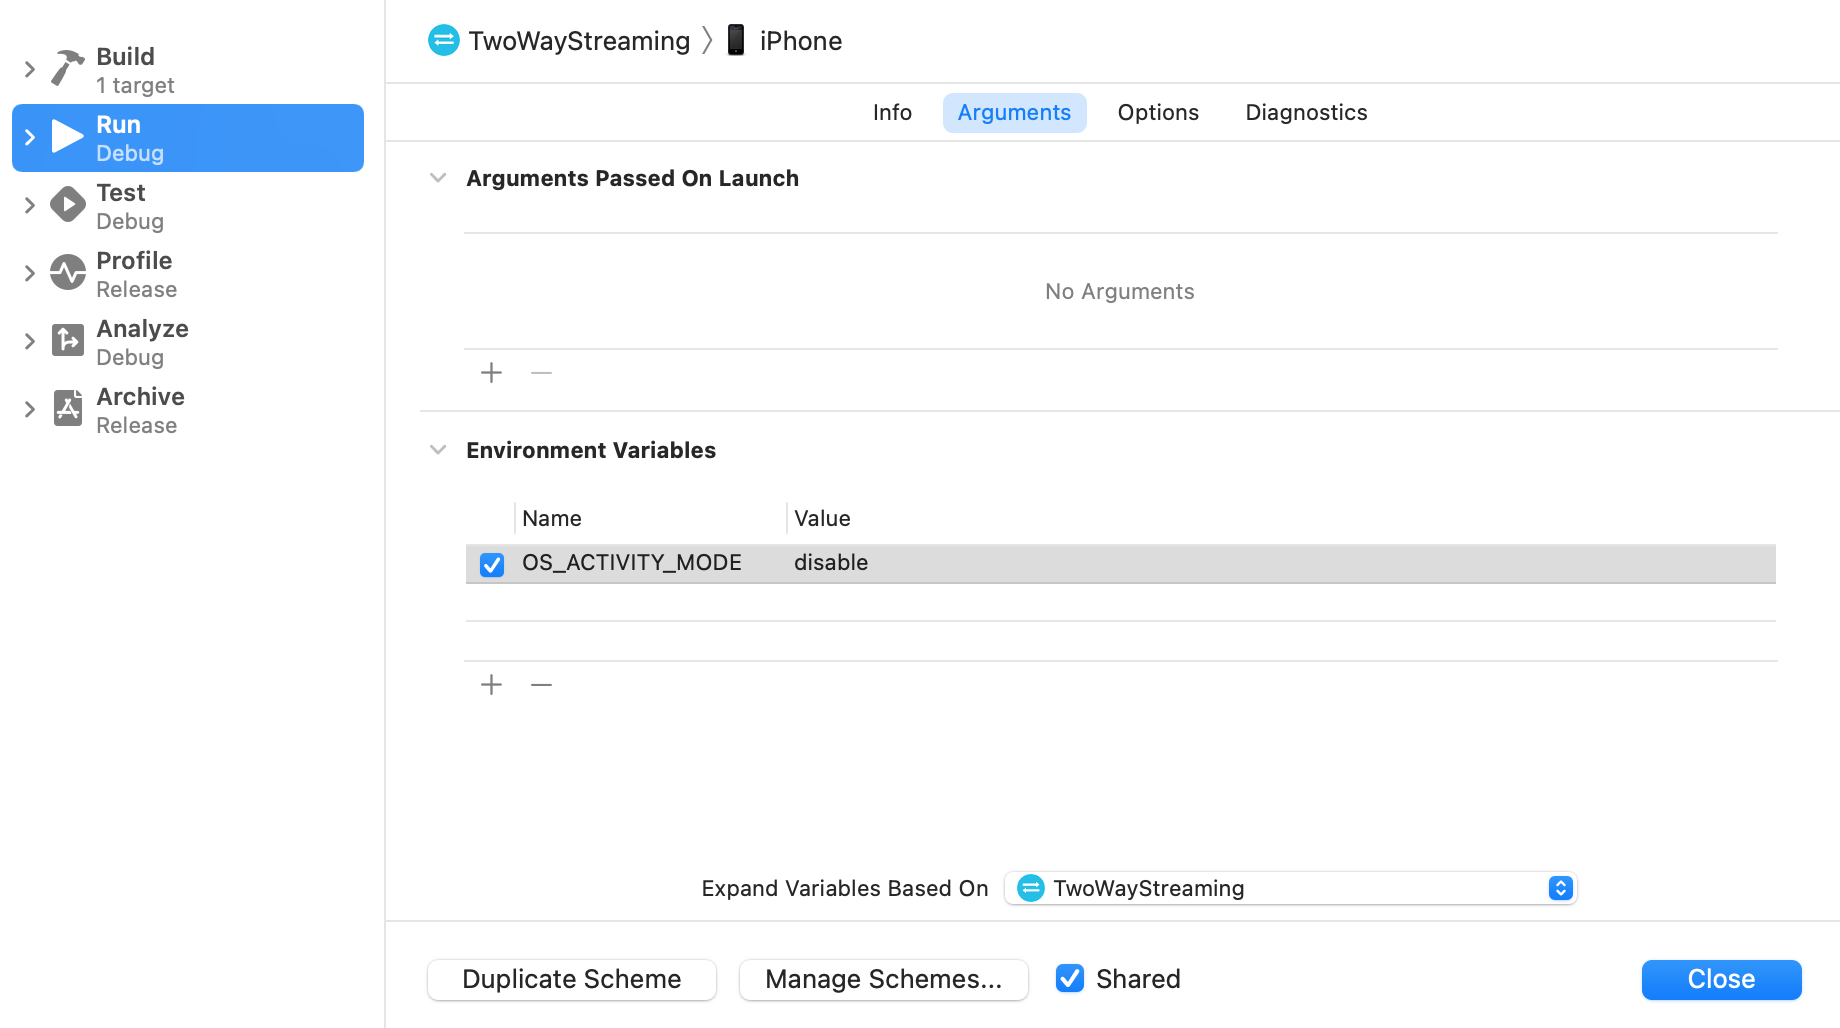
Task: Uncheck the Shared scheme checkbox
Action: (1069, 979)
